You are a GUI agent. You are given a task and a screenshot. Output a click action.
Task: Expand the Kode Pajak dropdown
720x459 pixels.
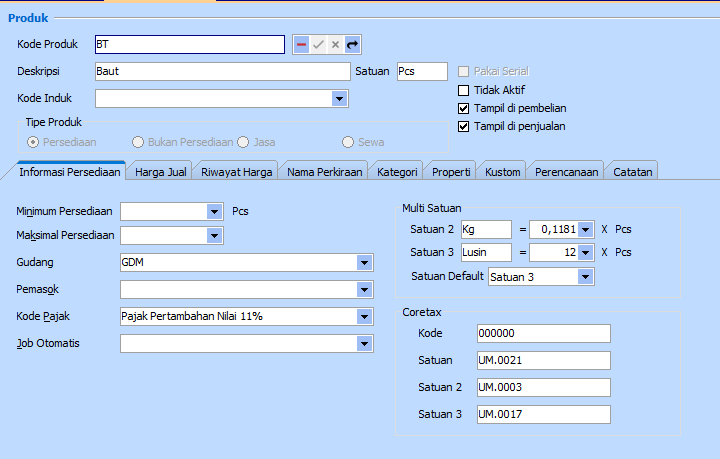tap(364, 316)
